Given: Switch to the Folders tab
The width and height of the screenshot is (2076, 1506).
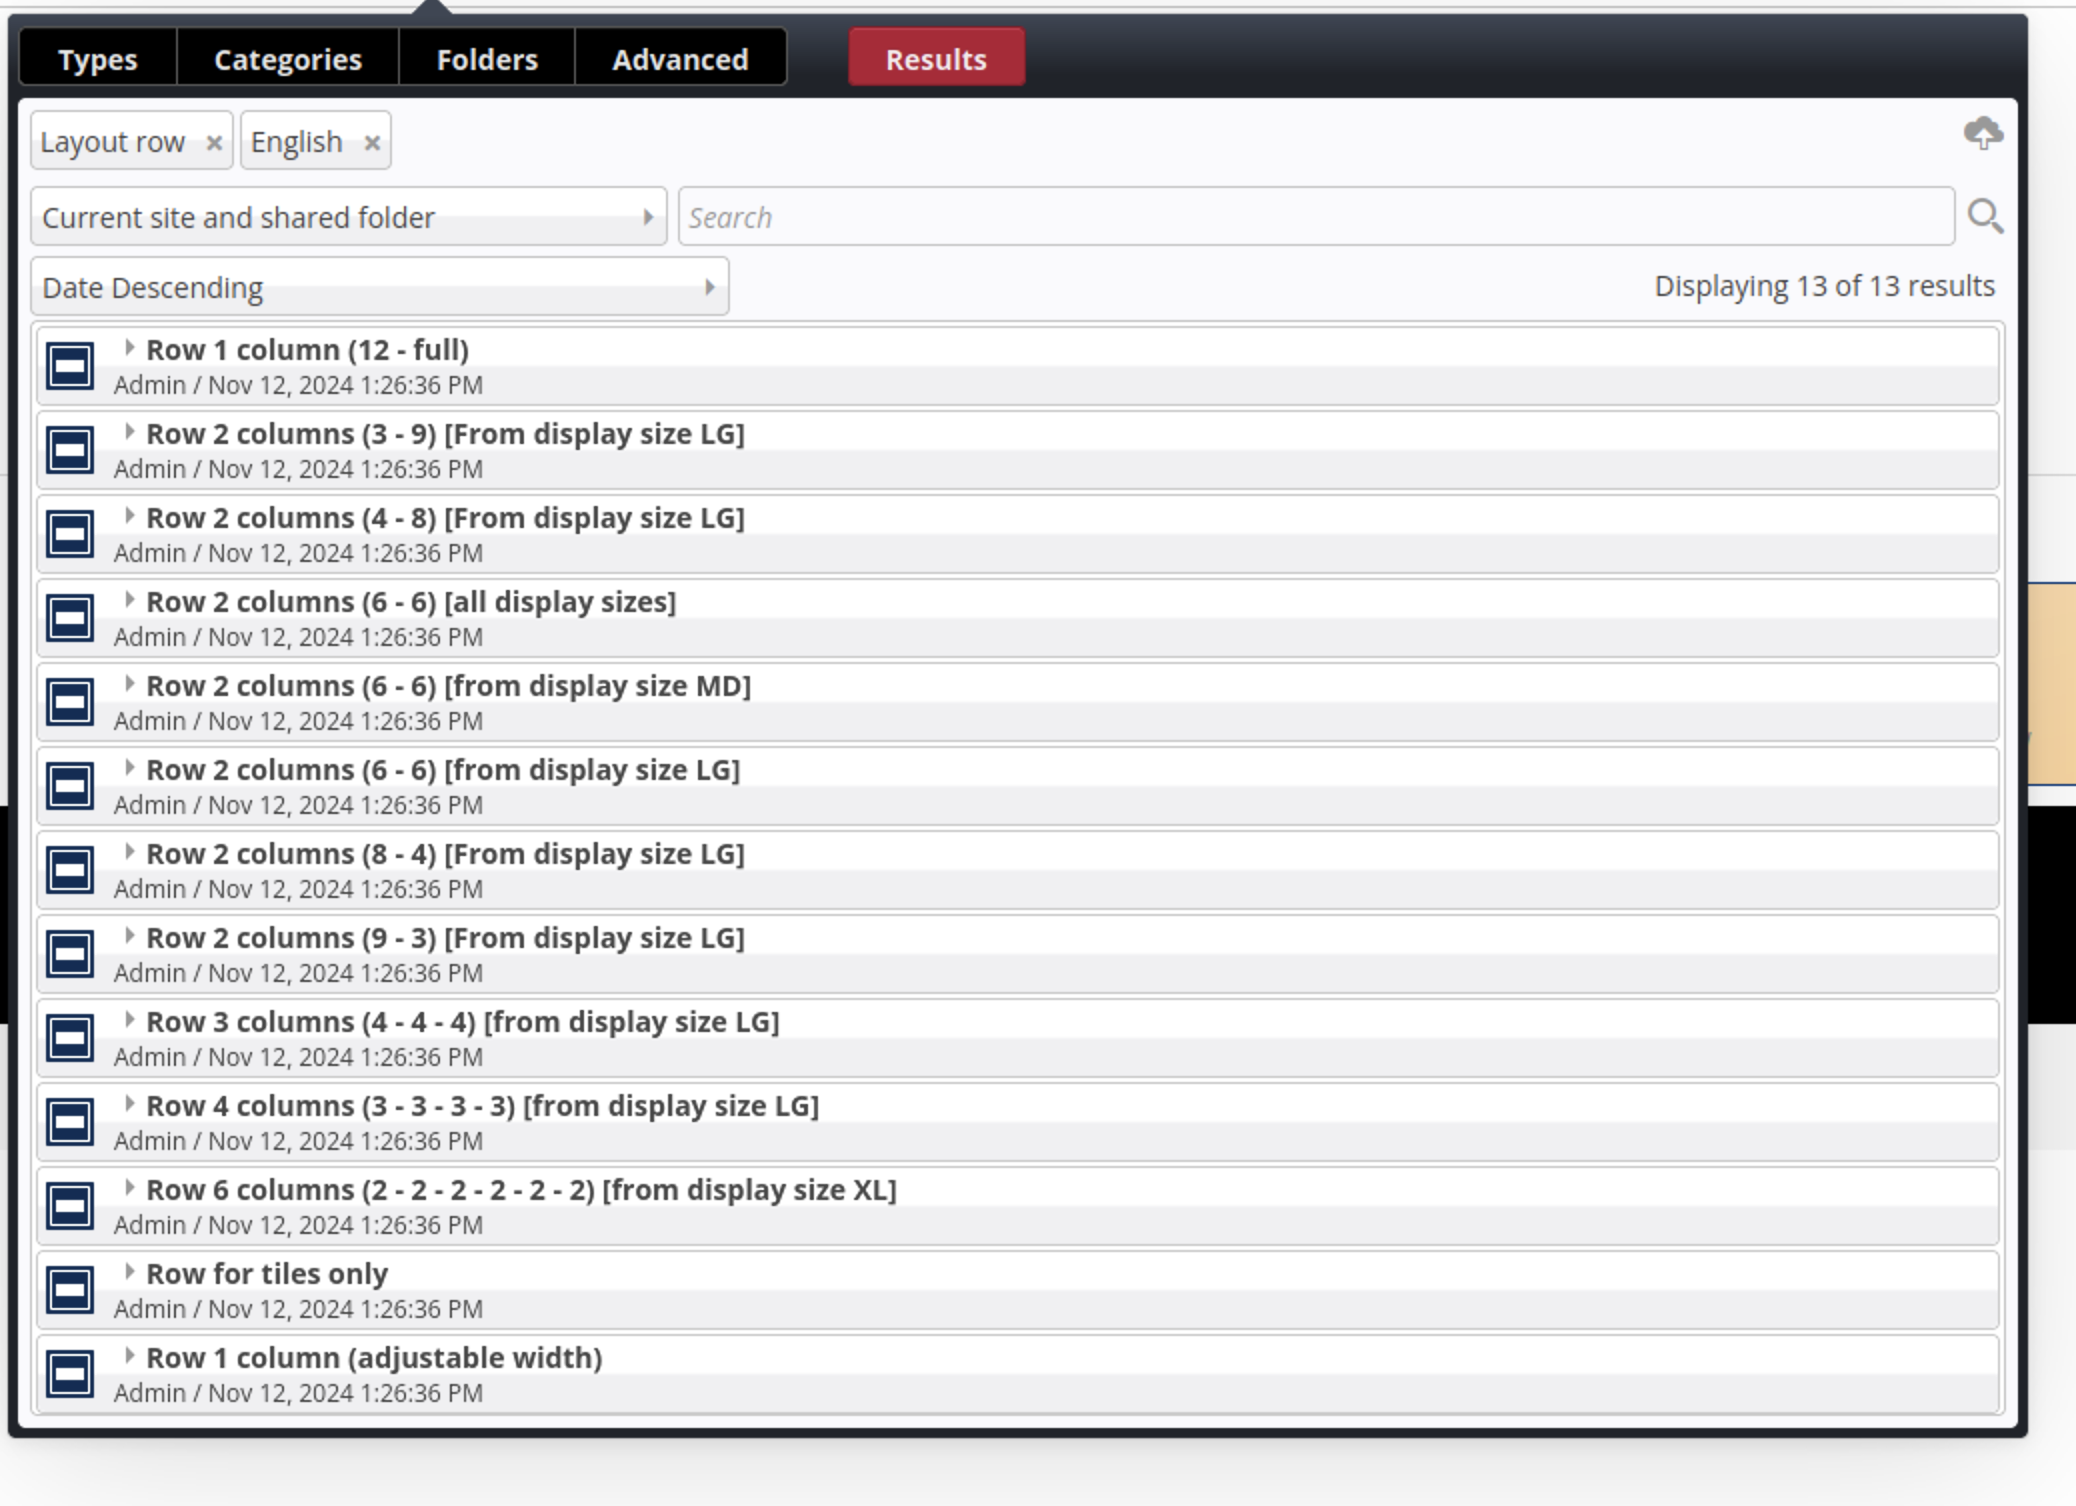Looking at the screenshot, I should pos(487,58).
